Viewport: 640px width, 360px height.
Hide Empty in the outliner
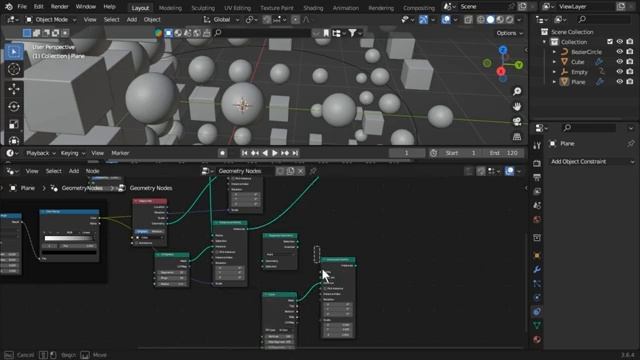point(620,72)
